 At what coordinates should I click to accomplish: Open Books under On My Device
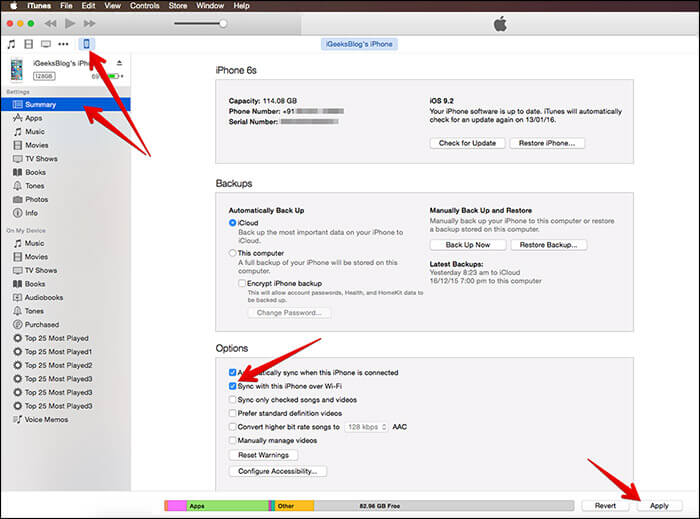(66, 284)
